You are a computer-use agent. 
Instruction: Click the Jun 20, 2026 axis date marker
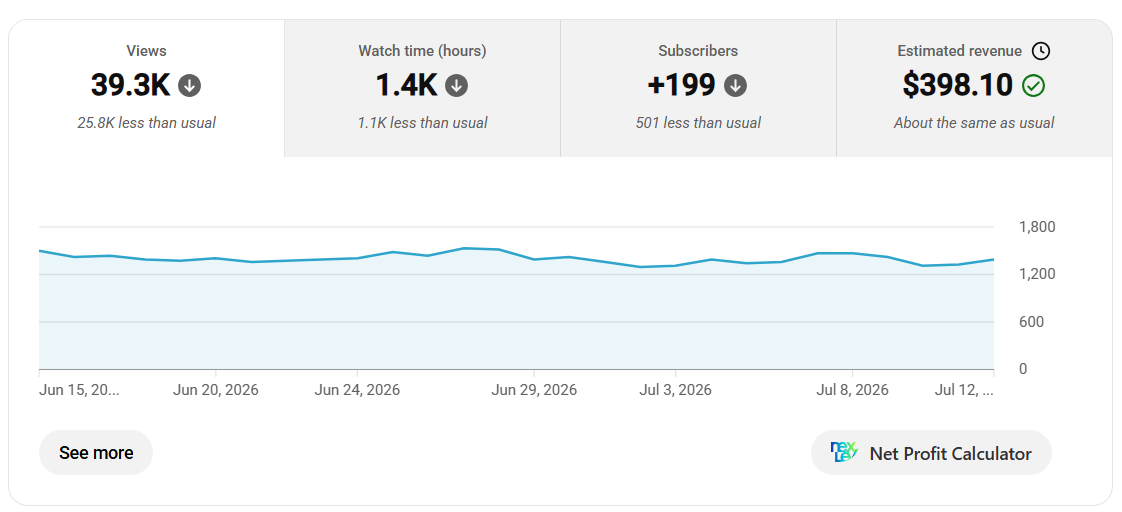[x=215, y=390]
